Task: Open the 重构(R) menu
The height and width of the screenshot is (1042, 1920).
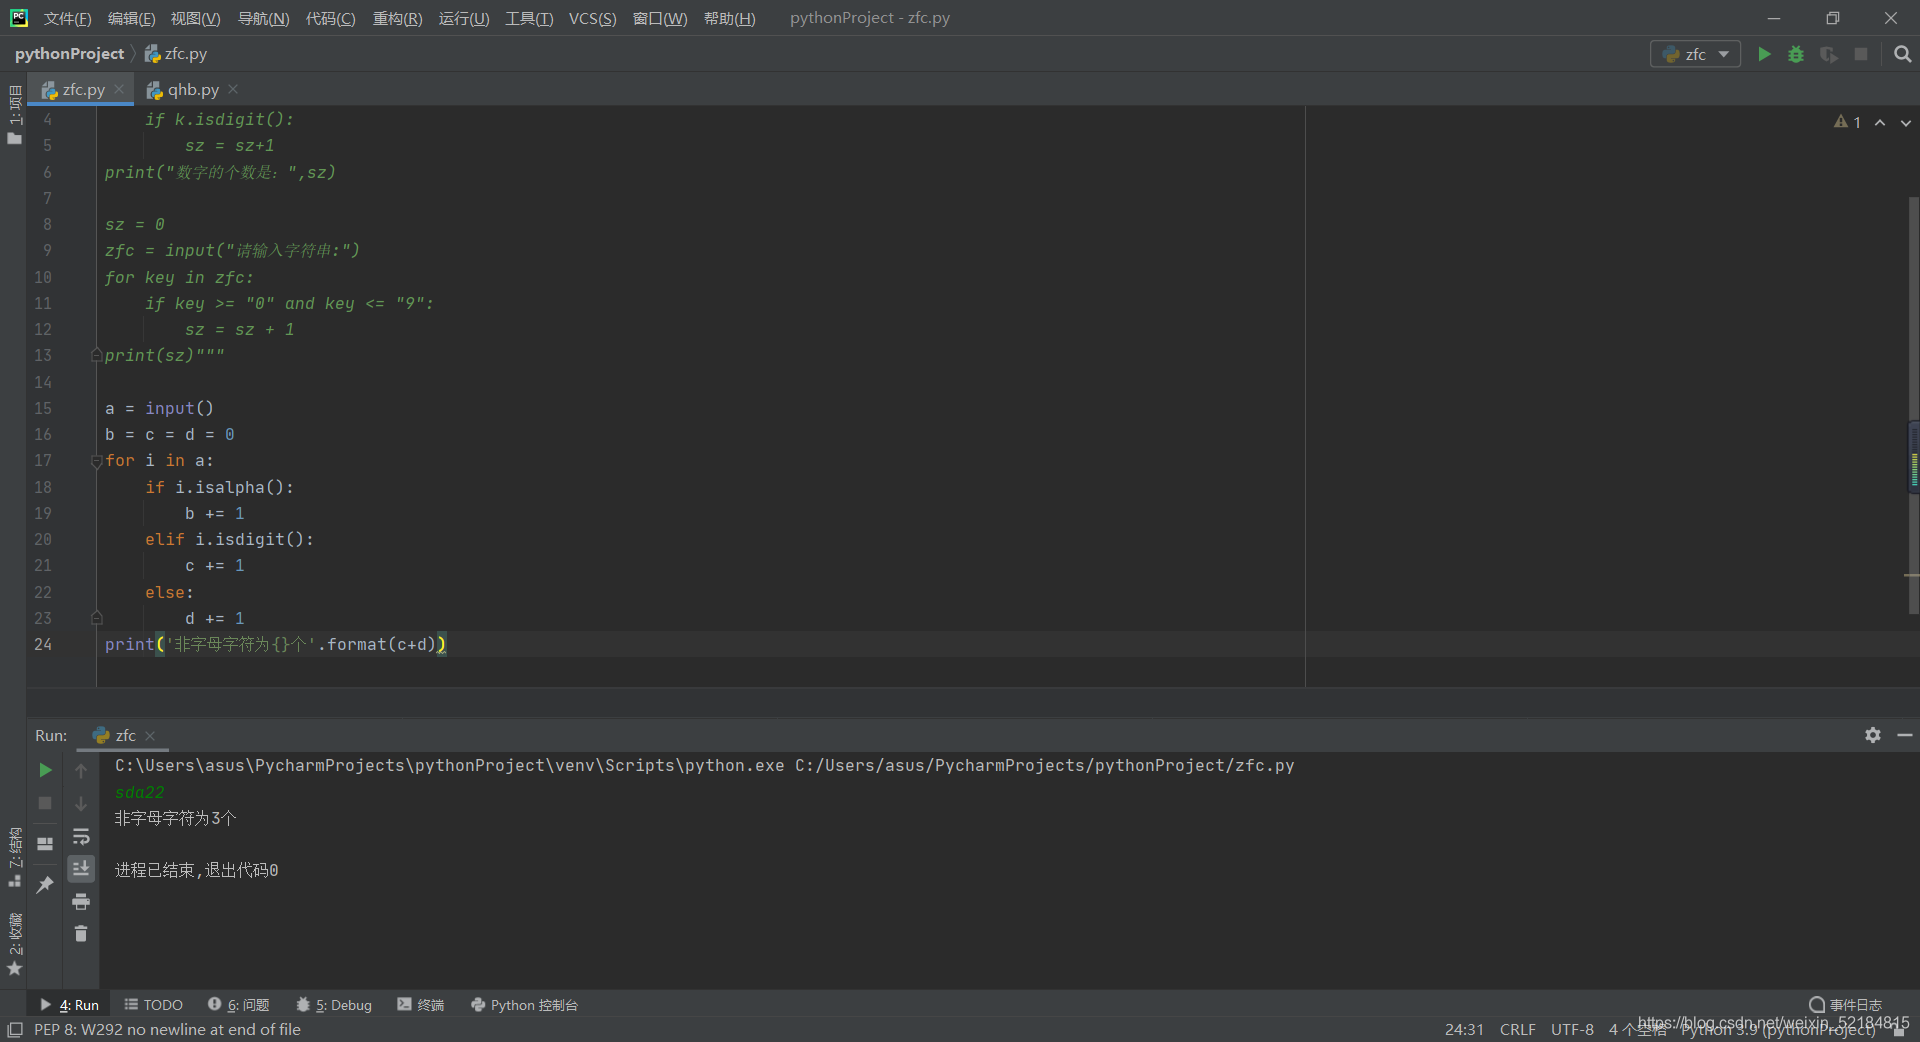Action: [397, 19]
